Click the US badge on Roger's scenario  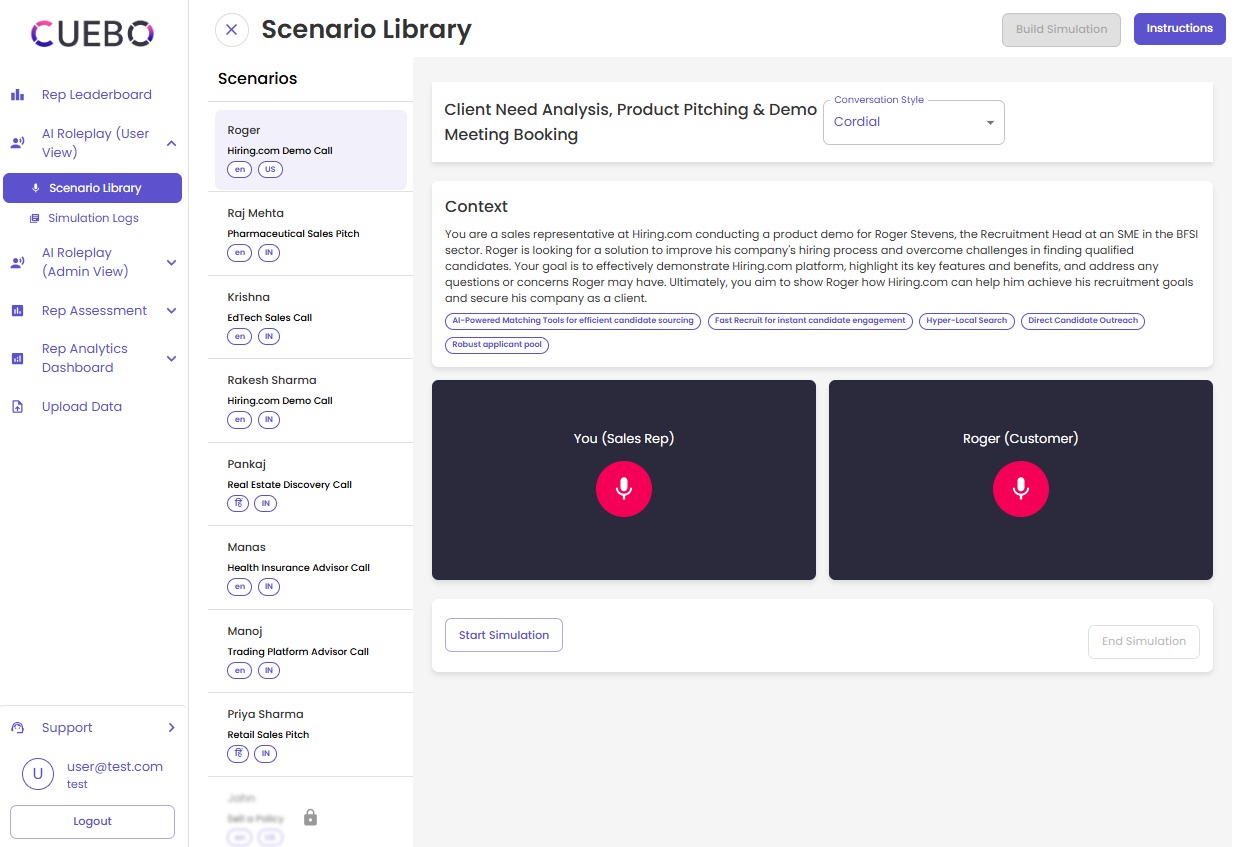click(270, 170)
